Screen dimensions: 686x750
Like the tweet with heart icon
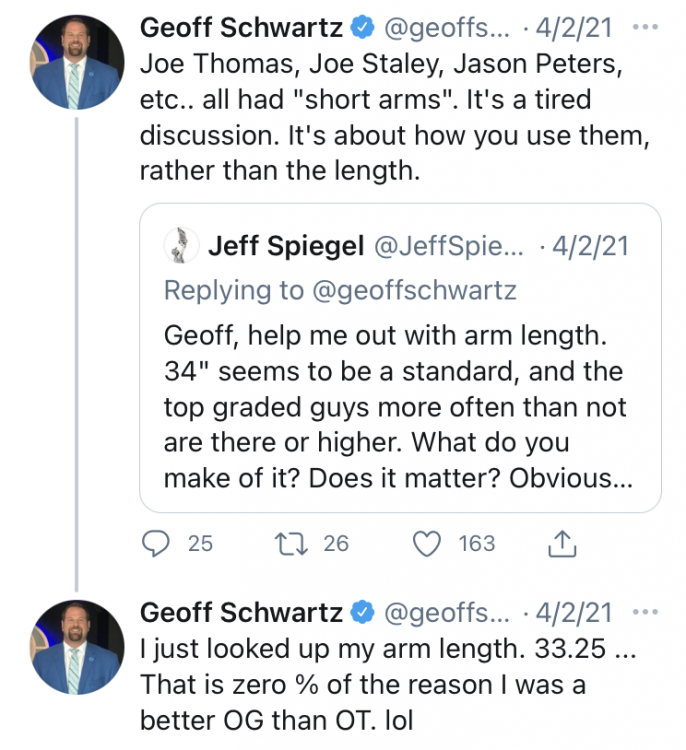428,543
